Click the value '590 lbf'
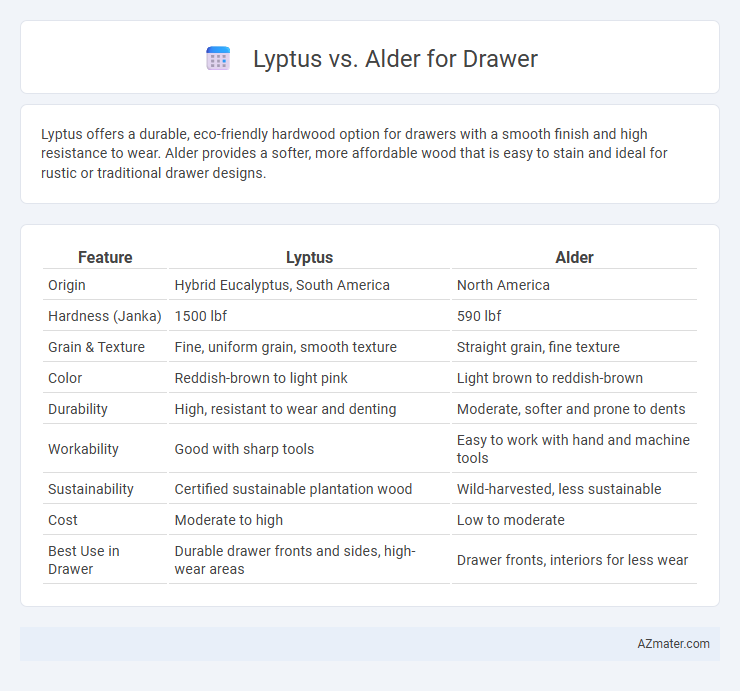The width and height of the screenshot is (740, 691). (479, 316)
